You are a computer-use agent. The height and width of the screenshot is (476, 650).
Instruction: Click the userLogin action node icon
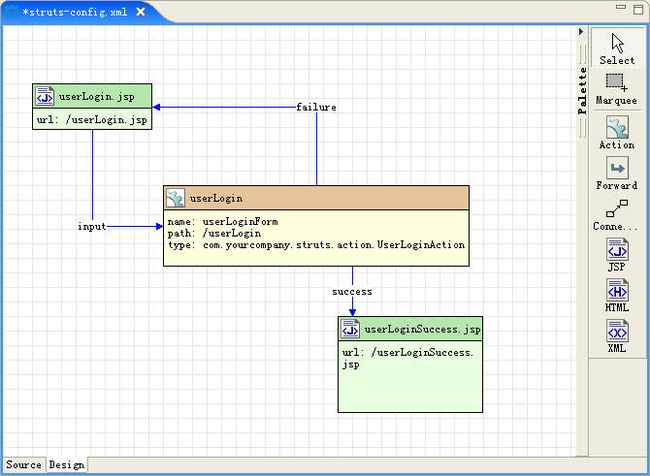175,198
